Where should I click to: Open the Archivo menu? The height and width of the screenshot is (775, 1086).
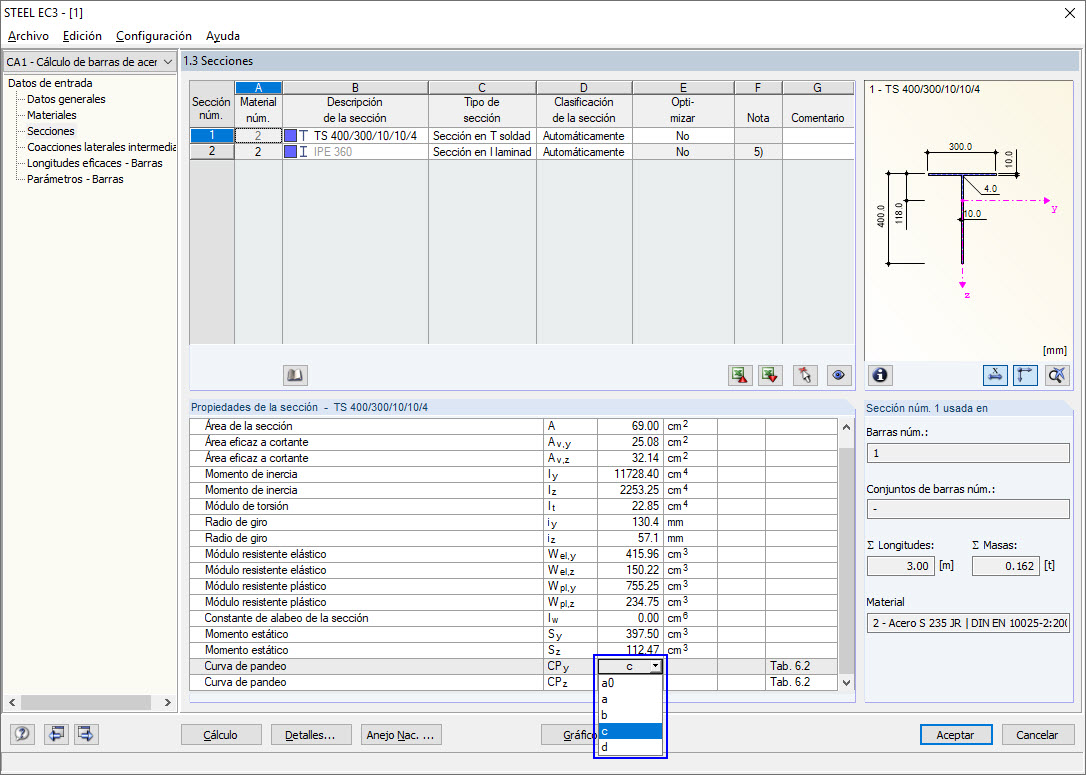(28, 36)
